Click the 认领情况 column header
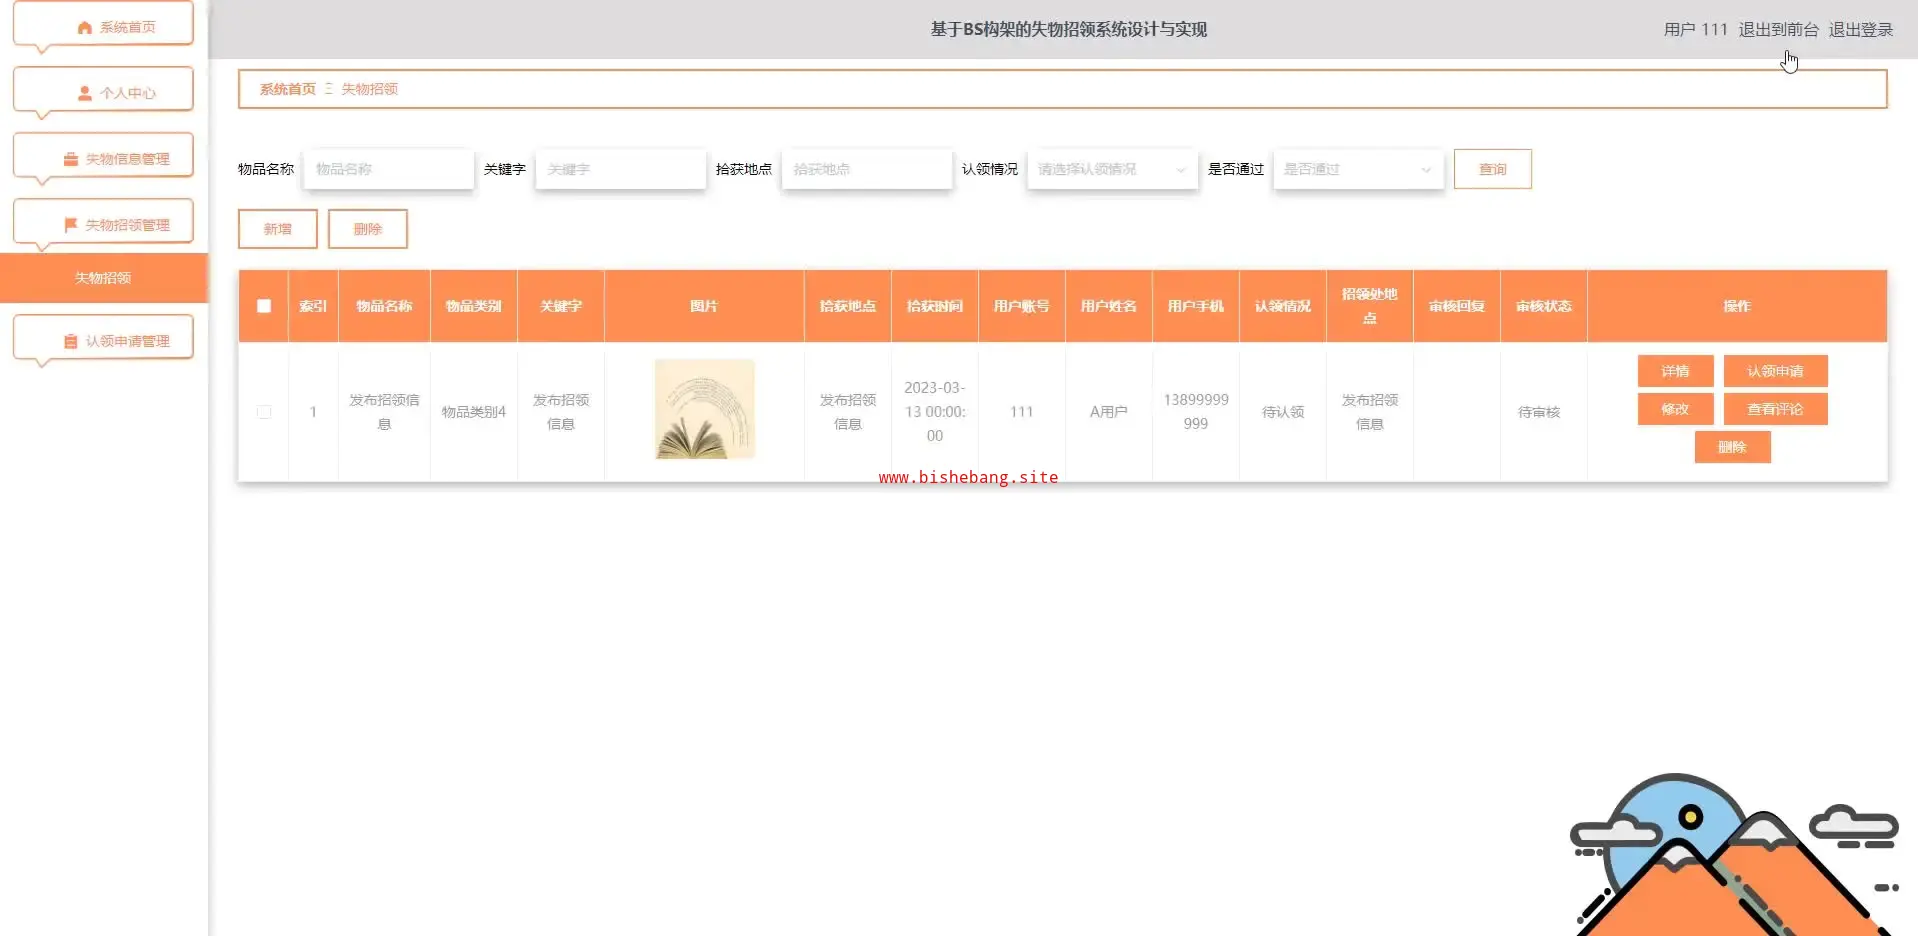 click(1283, 306)
